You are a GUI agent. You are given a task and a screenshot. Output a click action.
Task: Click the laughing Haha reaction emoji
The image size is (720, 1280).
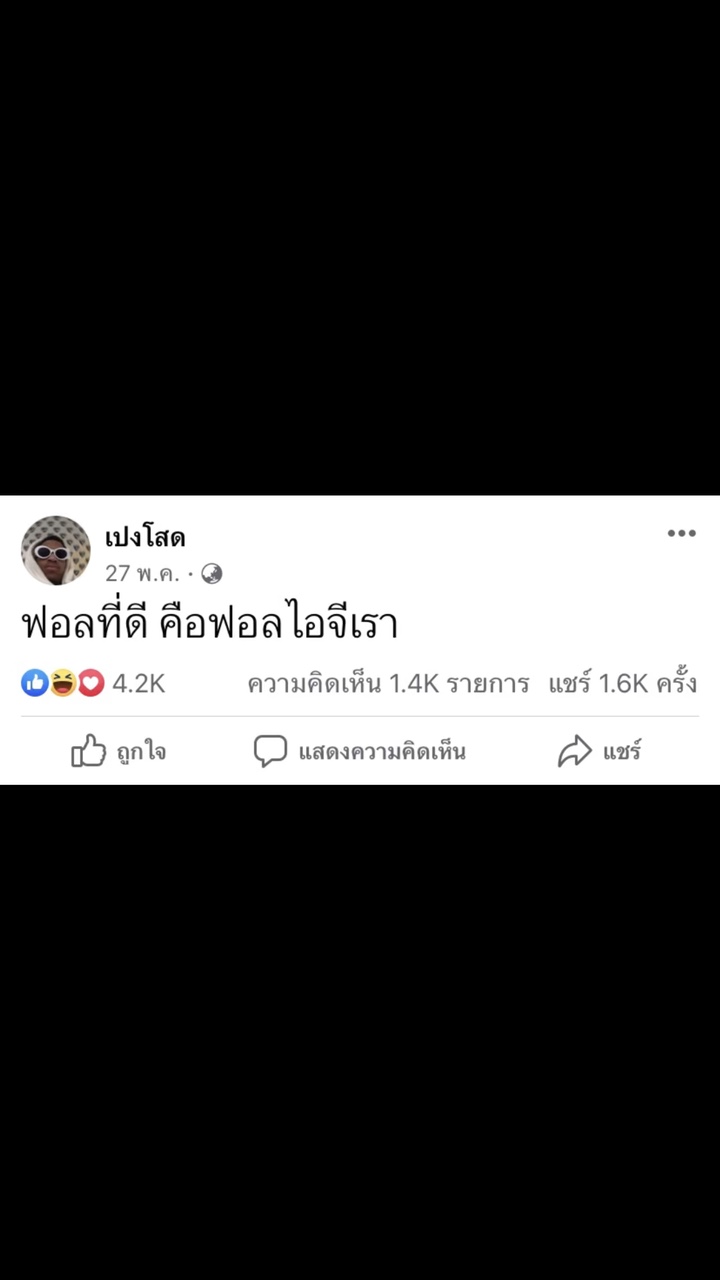pyautogui.click(x=63, y=683)
